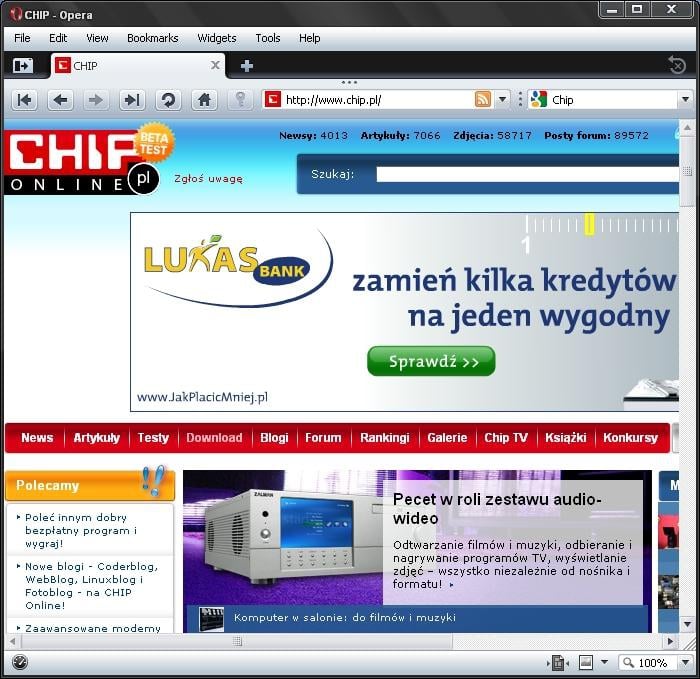Open the status bar sync icon
This screenshot has height=679, width=700.
[20, 662]
